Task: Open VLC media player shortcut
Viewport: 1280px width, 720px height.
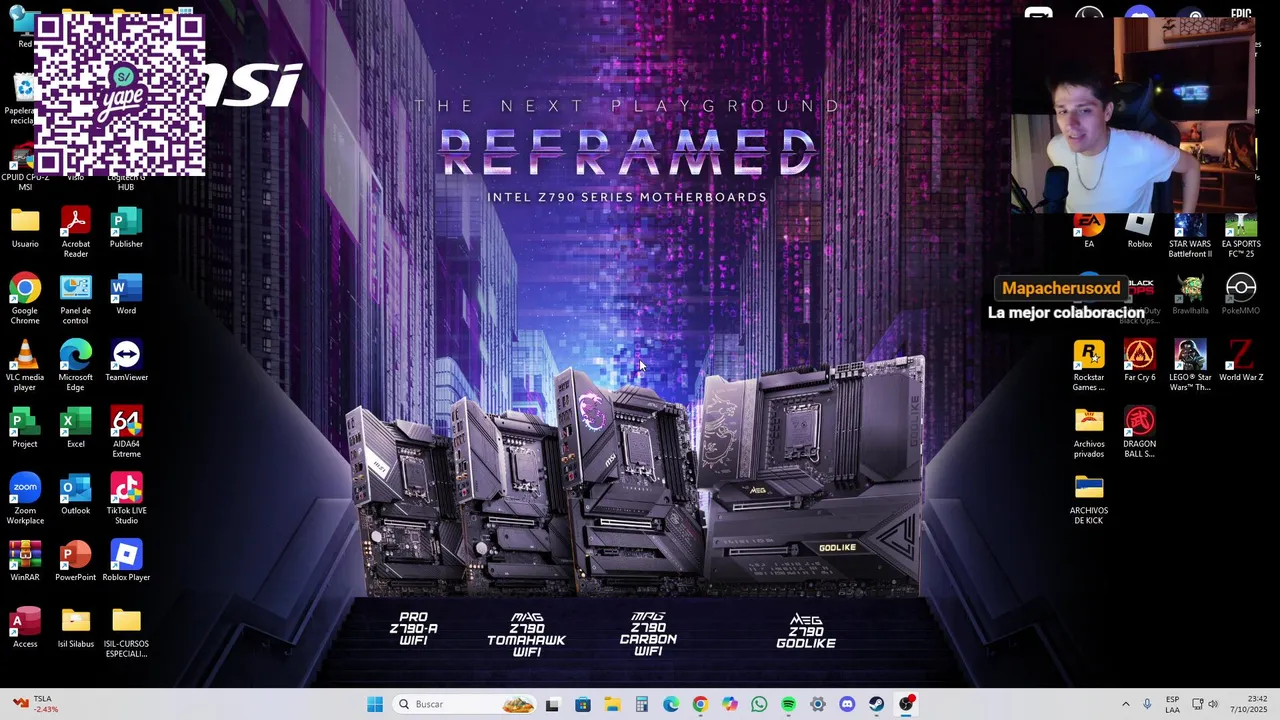Action: pos(25,366)
